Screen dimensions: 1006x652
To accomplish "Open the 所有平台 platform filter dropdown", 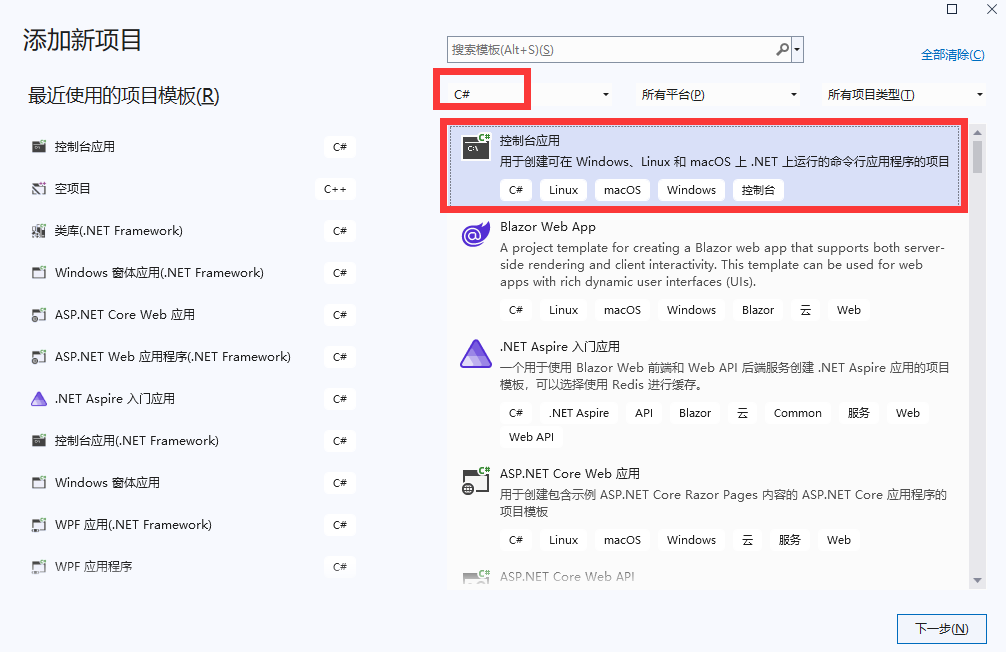I will pos(794,94).
